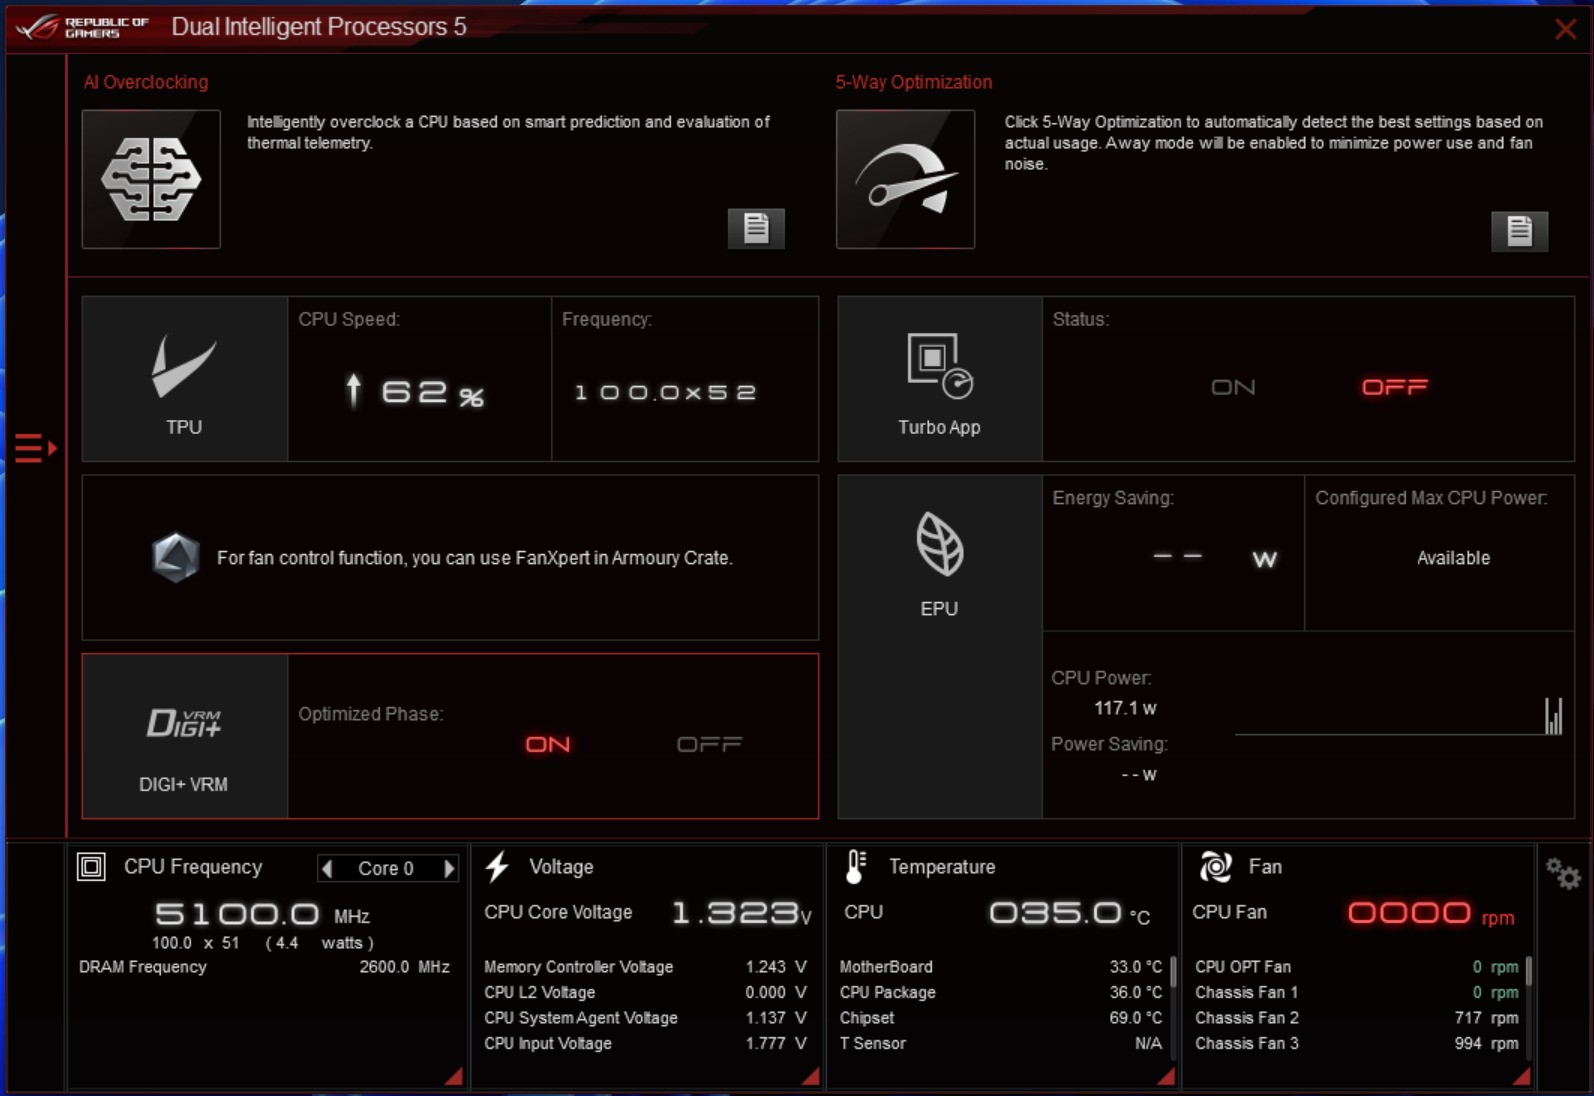Set Optimized Phase to OFF
This screenshot has height=1096, width=1594.
pos(709,744)
